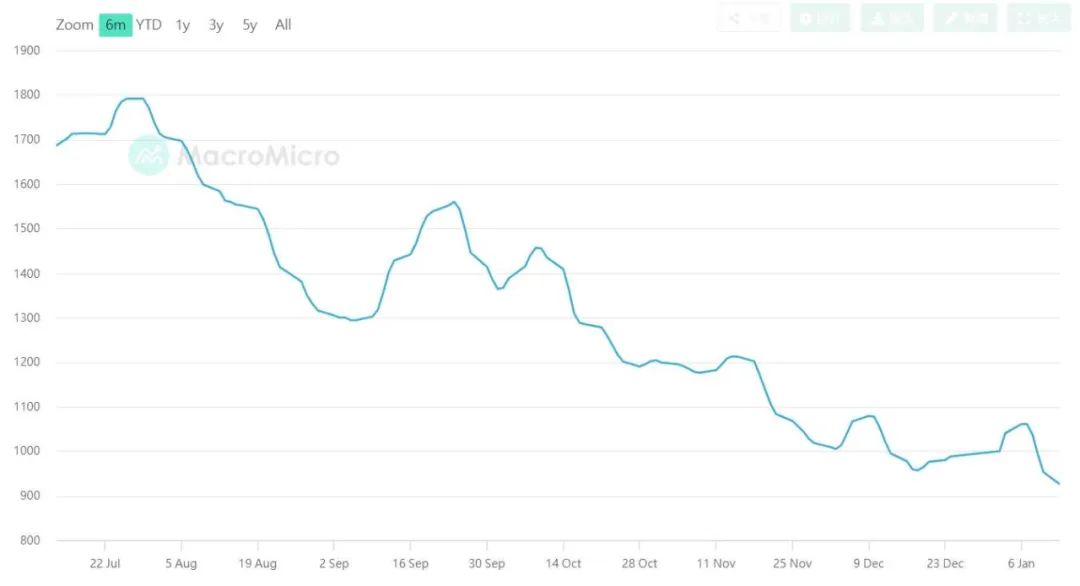Click the 28 Oct x-axis label
The image size is (1080, 586).
coord(639,563)
